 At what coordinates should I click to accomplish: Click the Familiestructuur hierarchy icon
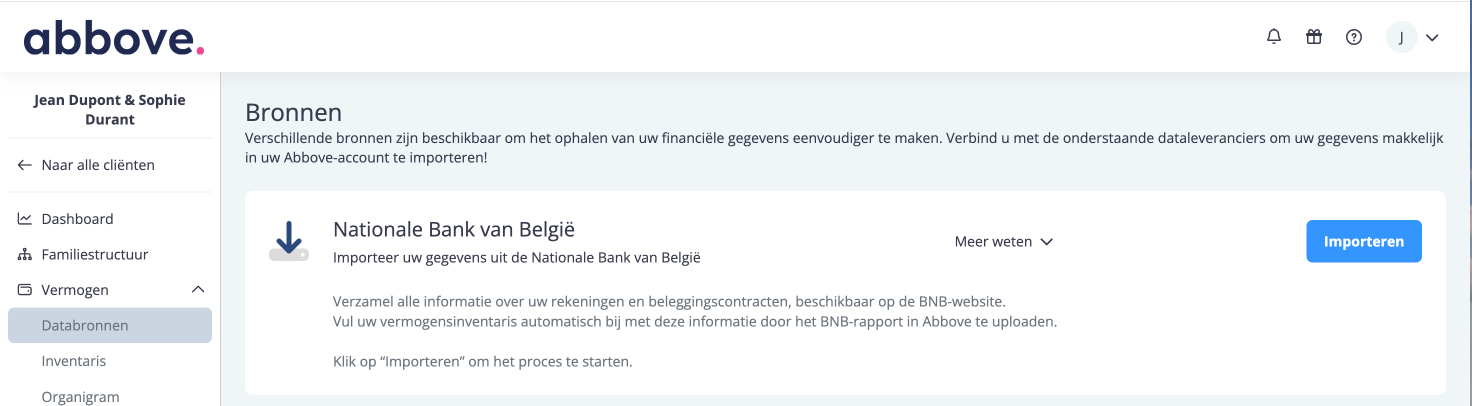[25, 255]
